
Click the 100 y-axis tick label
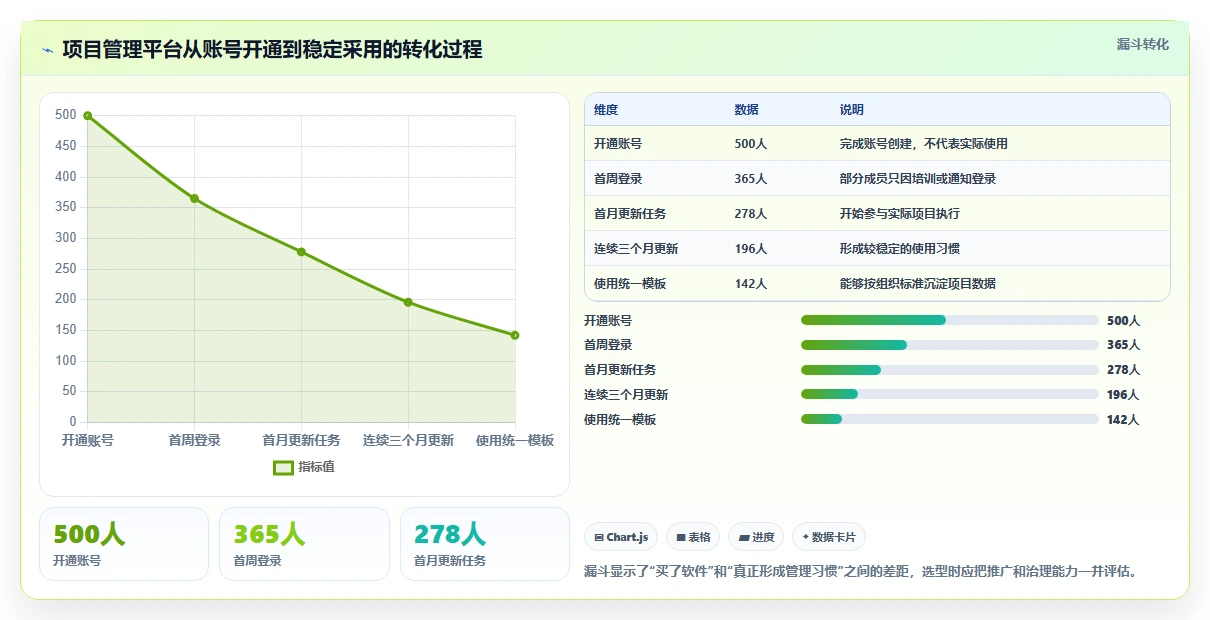66,360
